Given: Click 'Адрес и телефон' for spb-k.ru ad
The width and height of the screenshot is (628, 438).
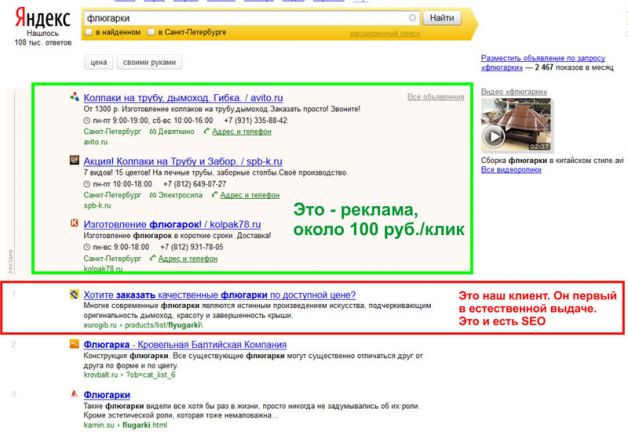Looking at the screenshot, I should pyautogui.click(x=250, y=195).
